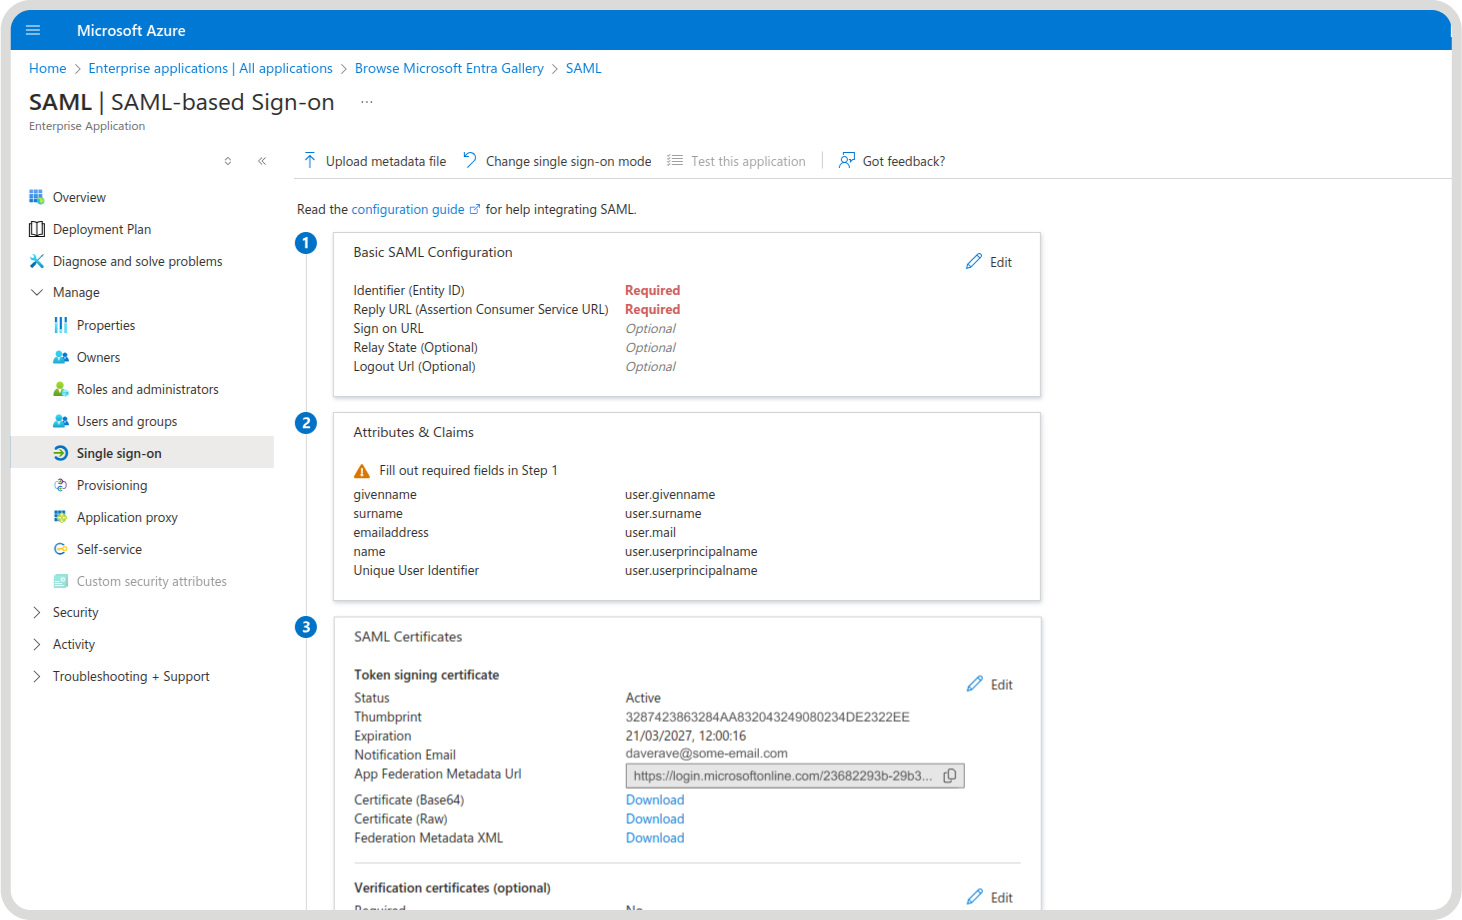
Task: Click Got feedback?
Action: pos(892,161)
